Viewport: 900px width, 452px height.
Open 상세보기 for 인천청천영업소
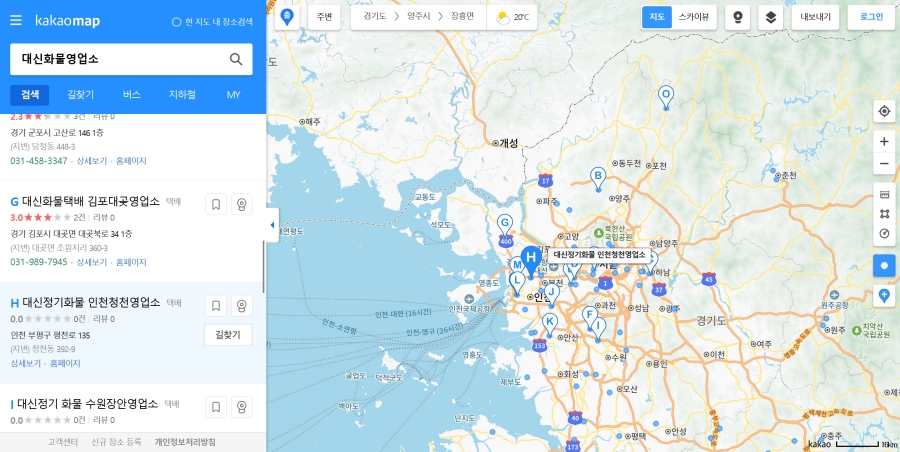26,364
